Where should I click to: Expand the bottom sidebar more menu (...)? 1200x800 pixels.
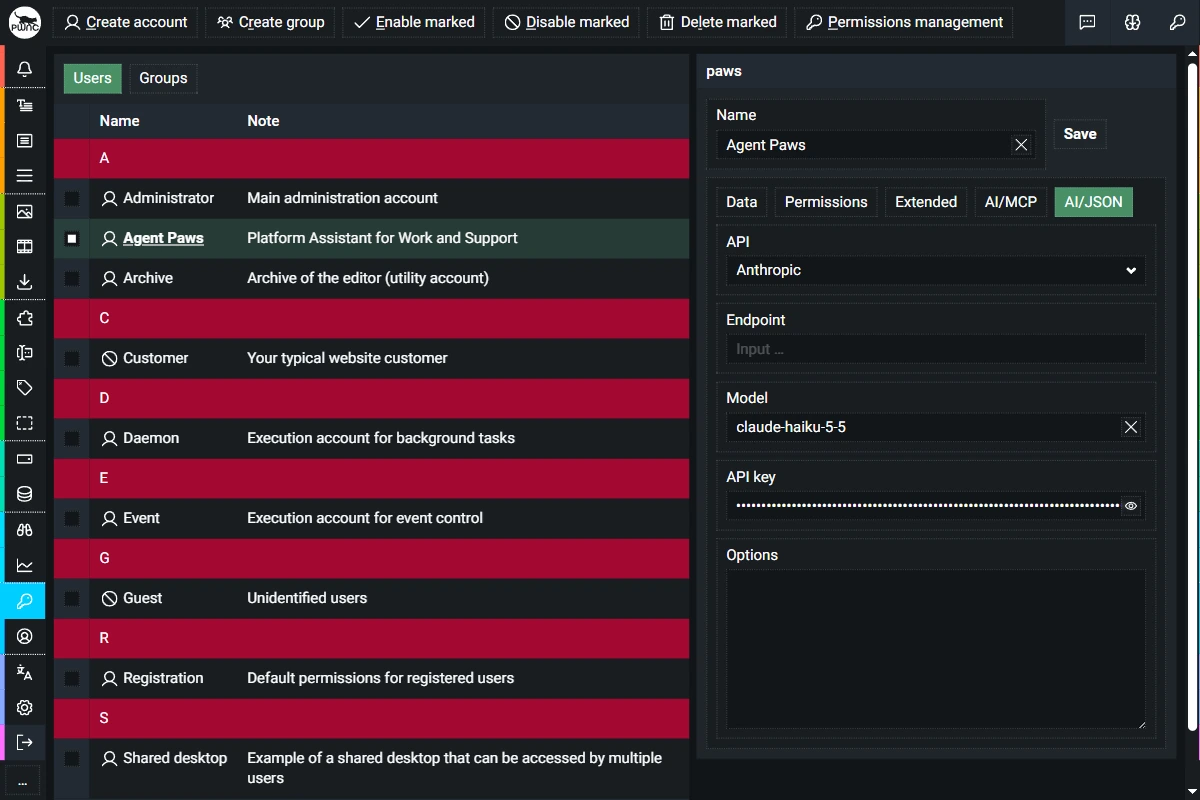tap(22, 781)
